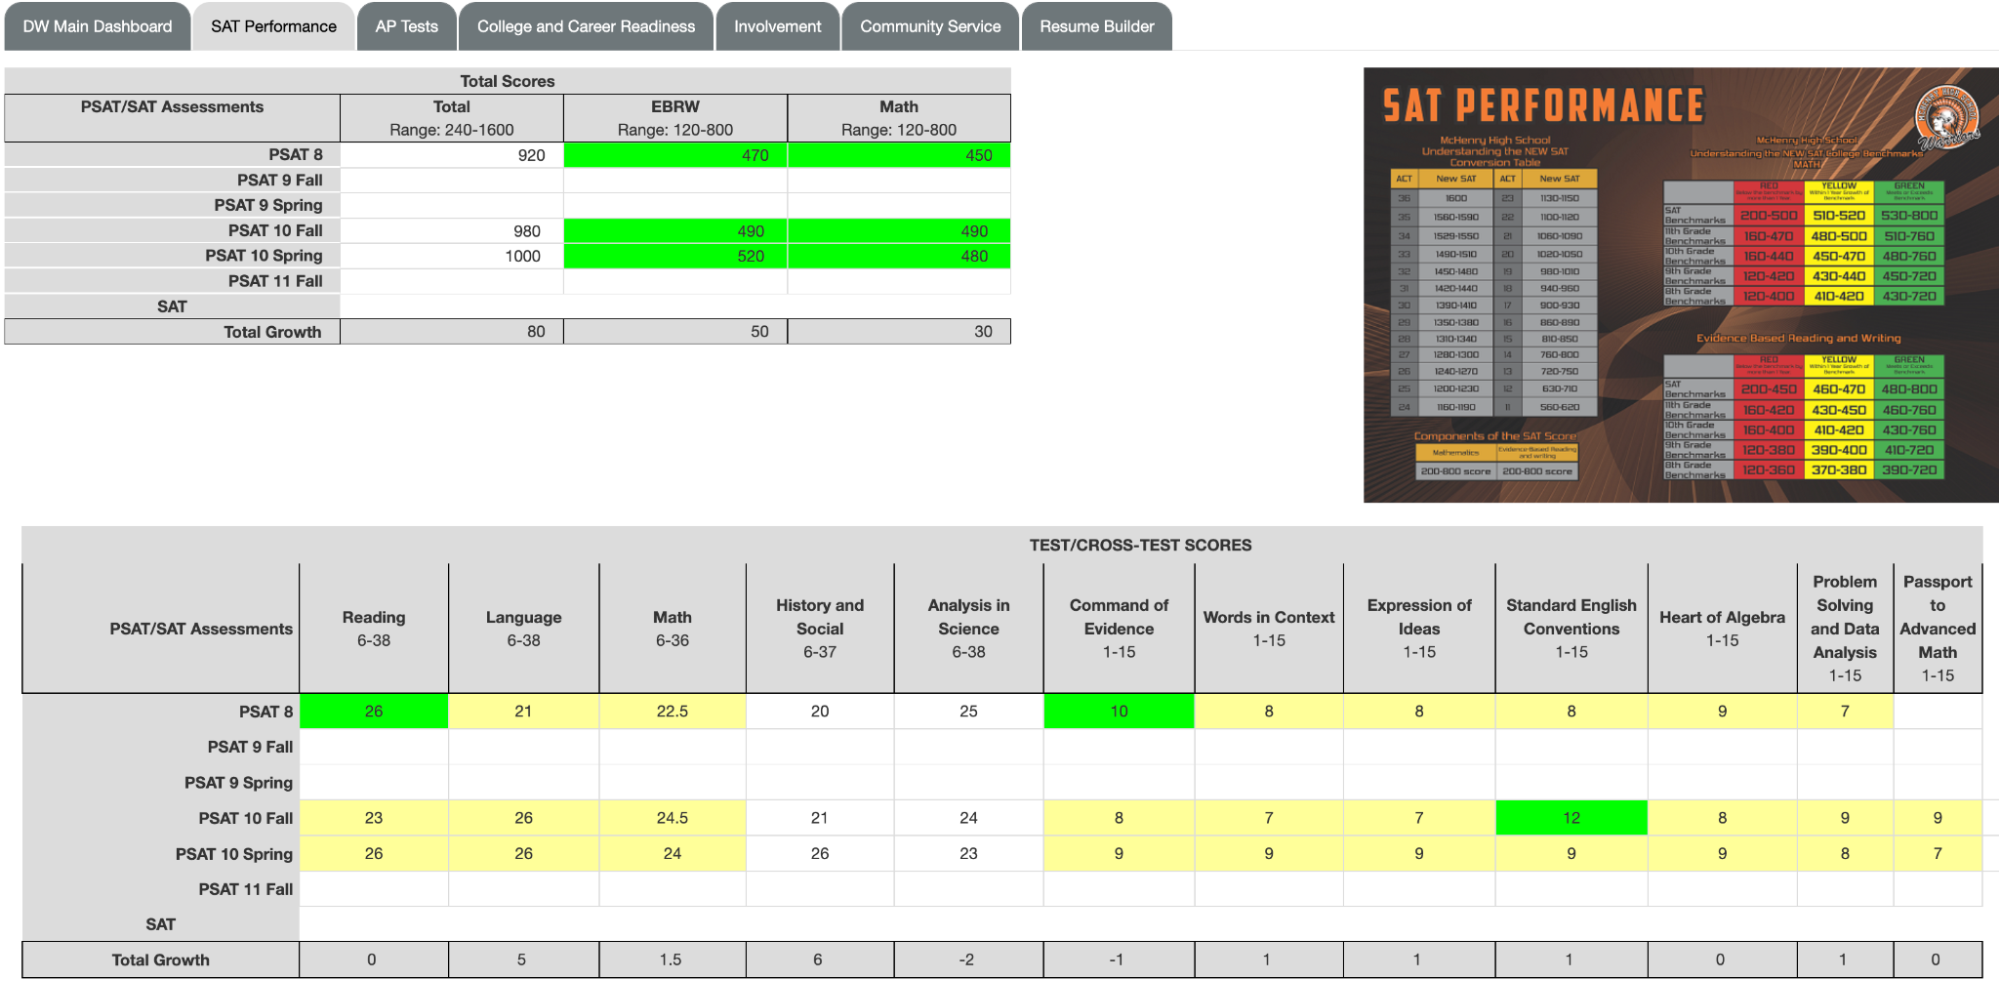This screenshot has height=983, width=1999.
Task: Select the SAT Performance tab
Action: (273, 26)
